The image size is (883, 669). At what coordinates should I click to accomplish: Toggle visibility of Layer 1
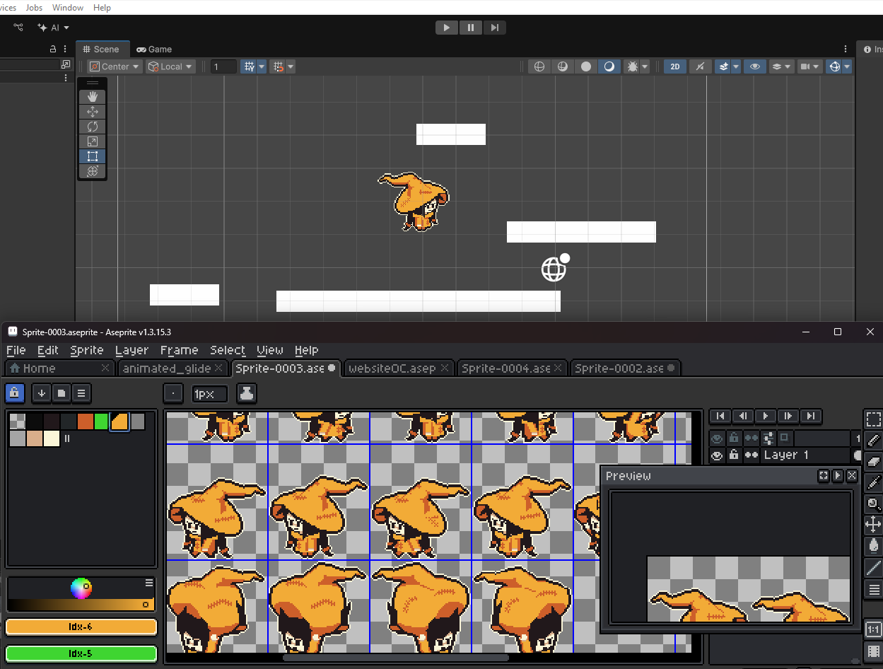(x=717, y=455)
